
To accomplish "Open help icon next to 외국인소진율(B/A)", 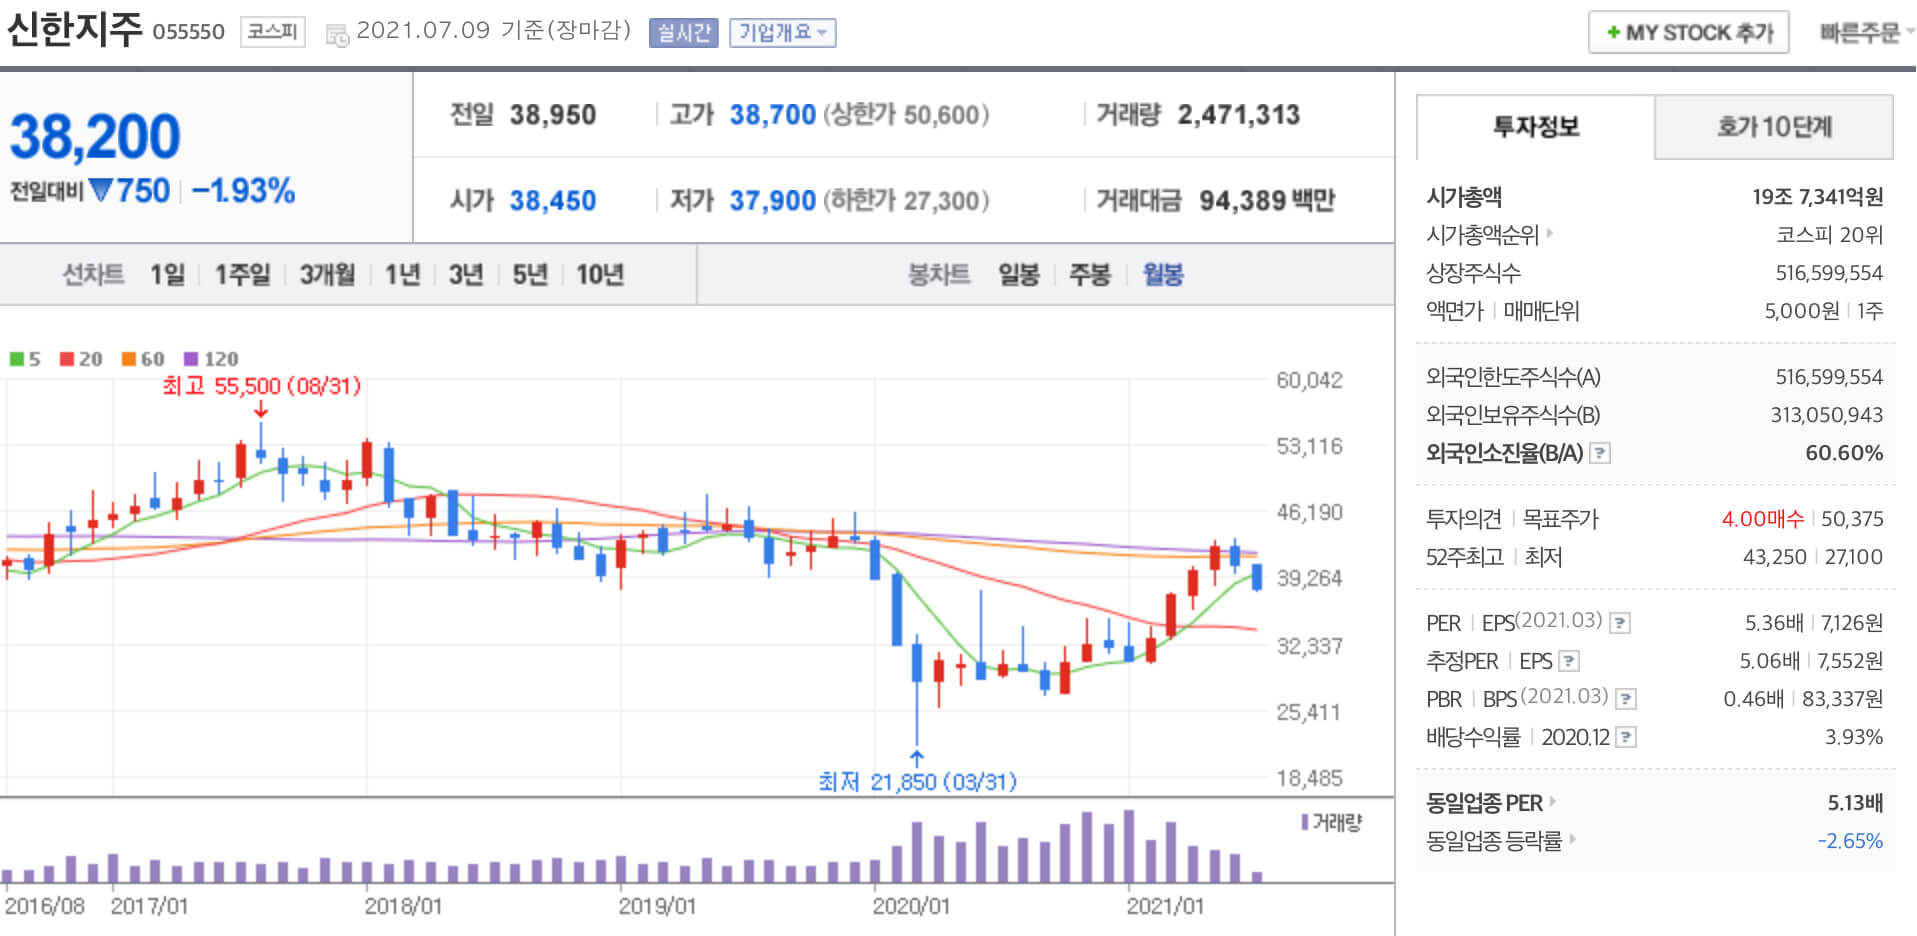I will click(1600, 453).
